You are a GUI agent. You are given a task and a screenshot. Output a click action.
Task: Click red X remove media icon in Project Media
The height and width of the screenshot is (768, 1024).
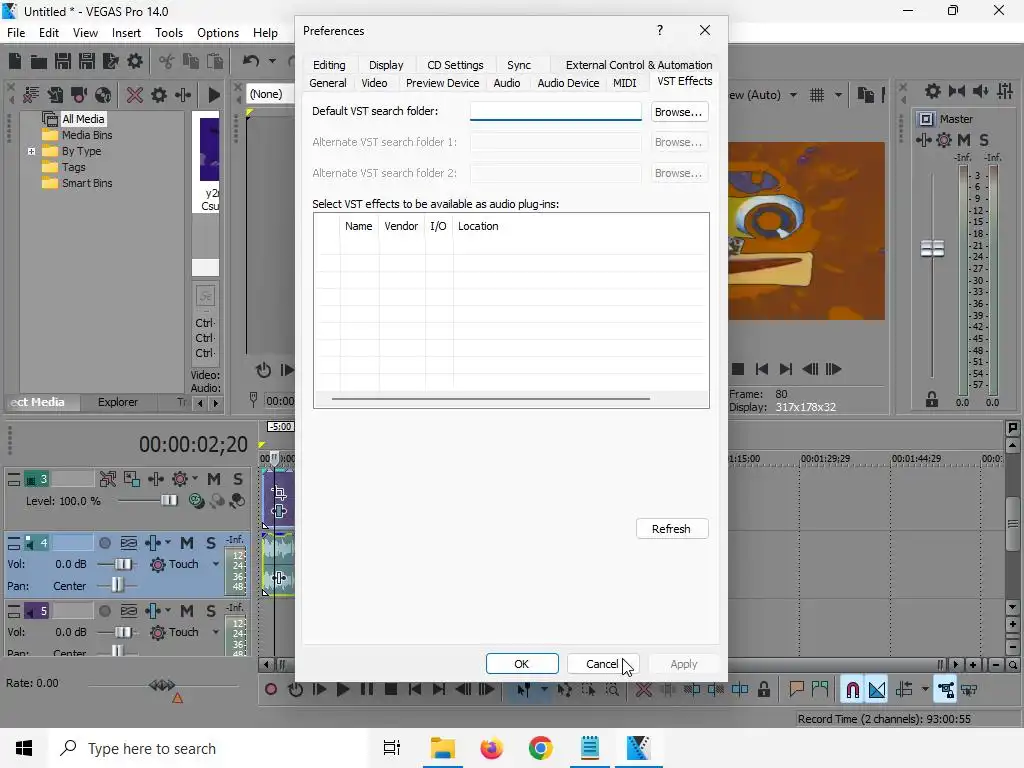pos(135,95)
